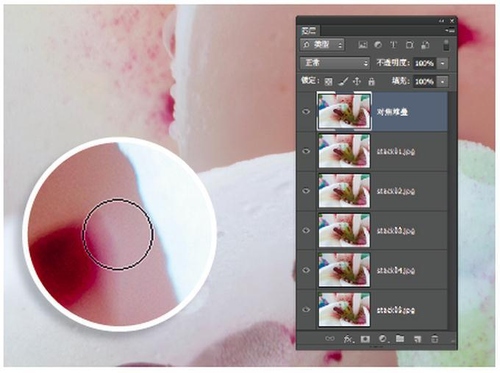Lock all padlock icon

[x=371, y=81]
